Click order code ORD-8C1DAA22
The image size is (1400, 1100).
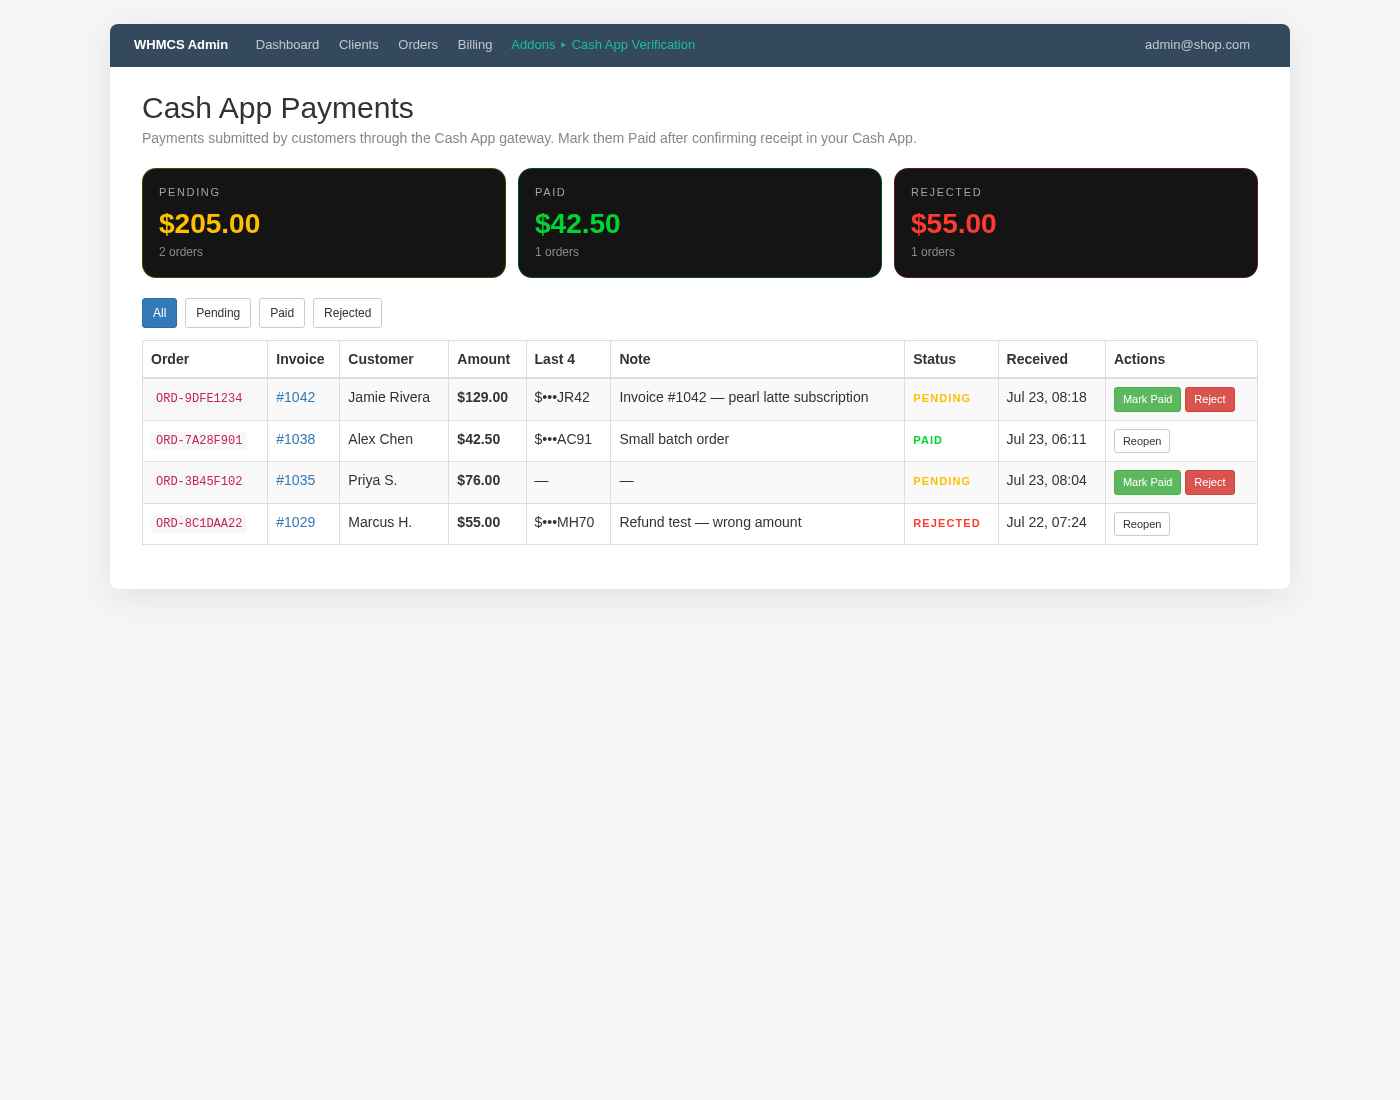click(x=199, y=523)
